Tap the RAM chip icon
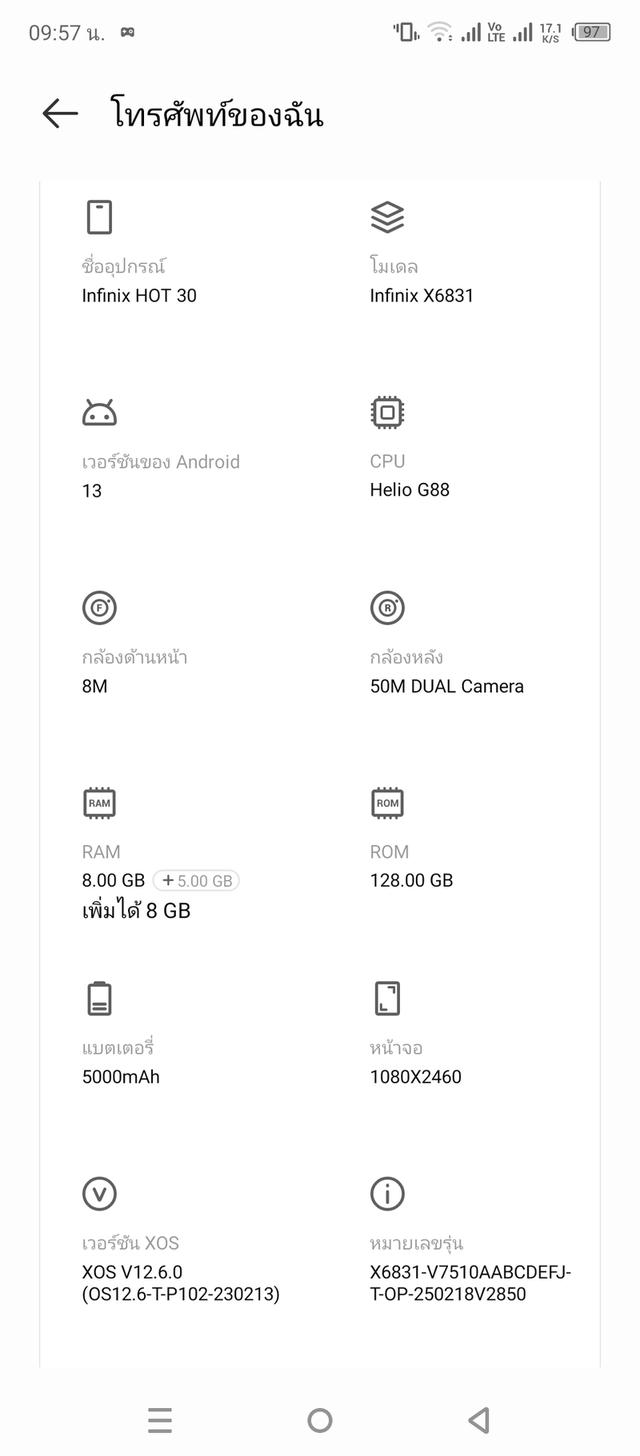 click(x=99, y=802)
